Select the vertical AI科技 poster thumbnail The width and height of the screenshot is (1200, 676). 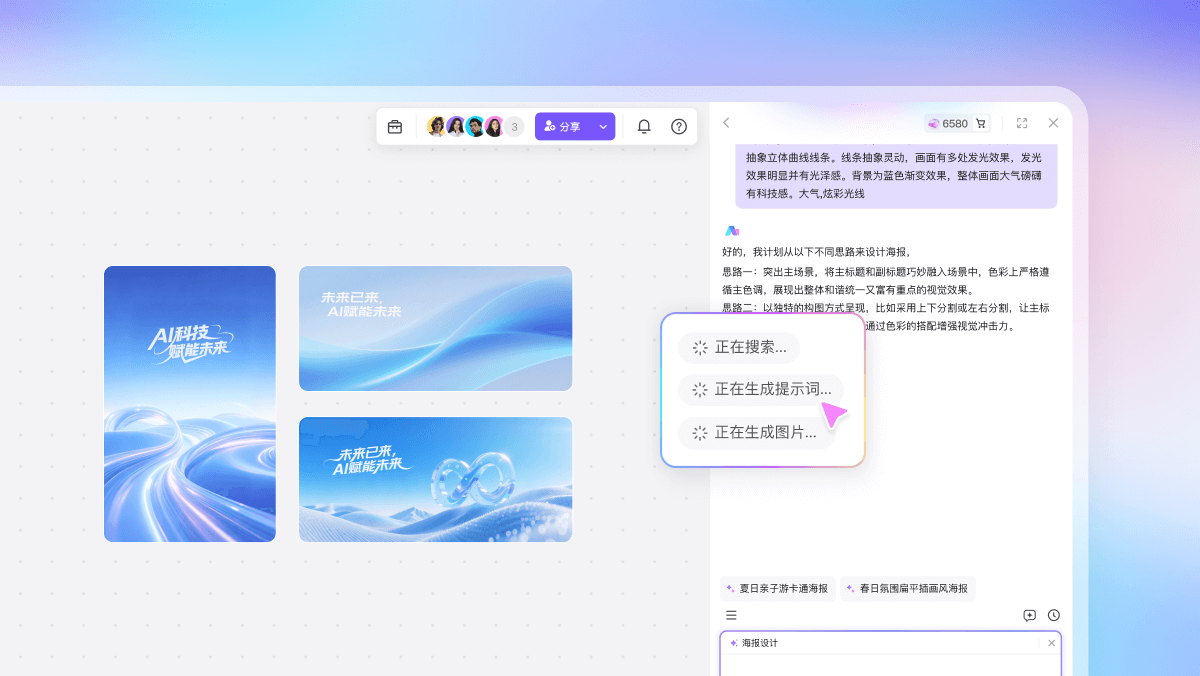point(189,404)
